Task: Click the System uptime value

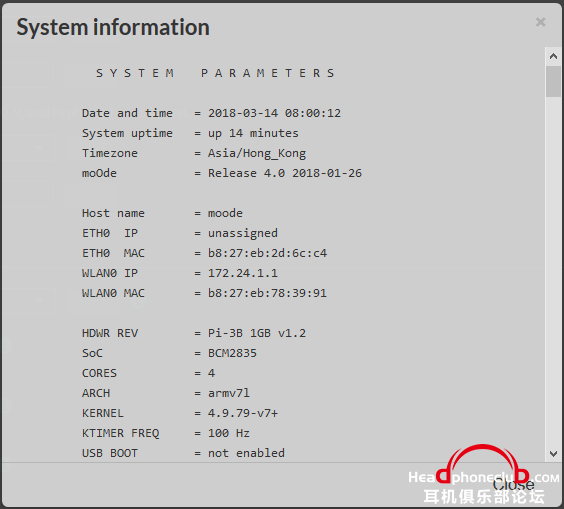Action: [x=253, y=133]
